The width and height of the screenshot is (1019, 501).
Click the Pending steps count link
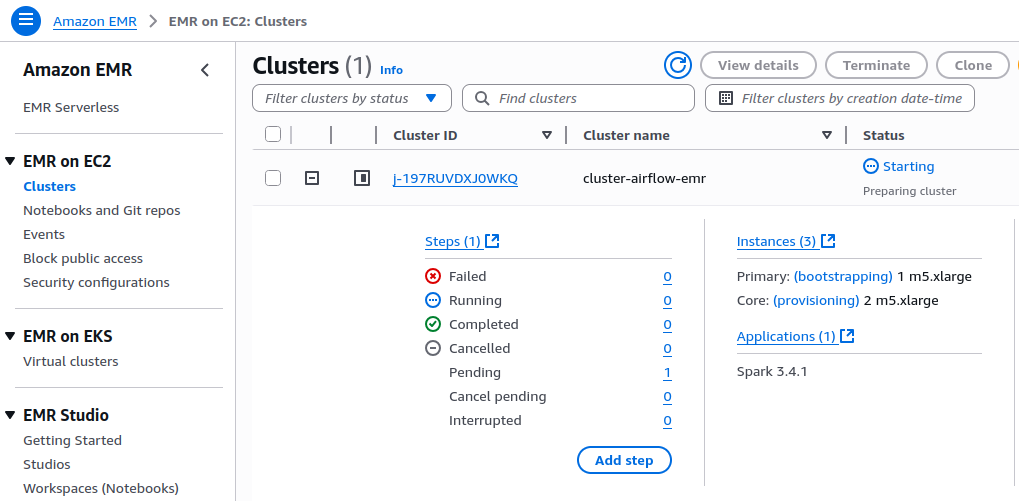667,373
